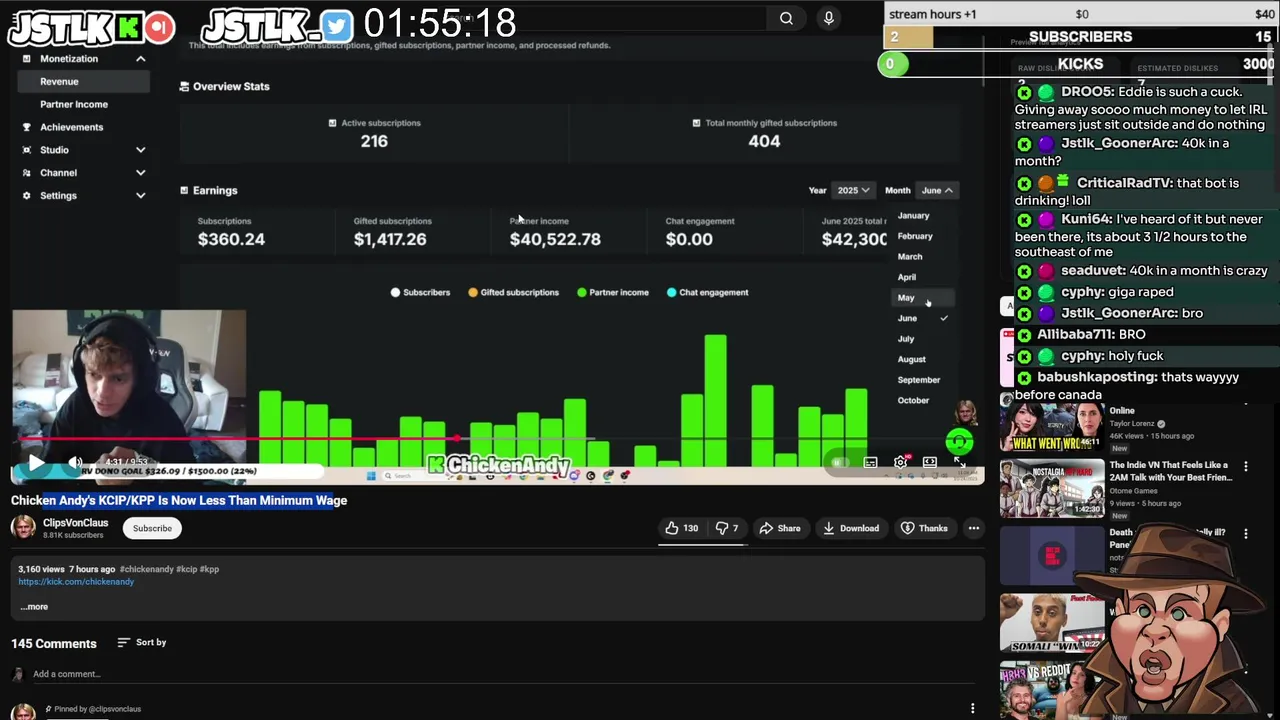The width and height of the screenshot is (1280, 720).
Task: Click the Sort by lines icon
Action: (x=124, y=642)
